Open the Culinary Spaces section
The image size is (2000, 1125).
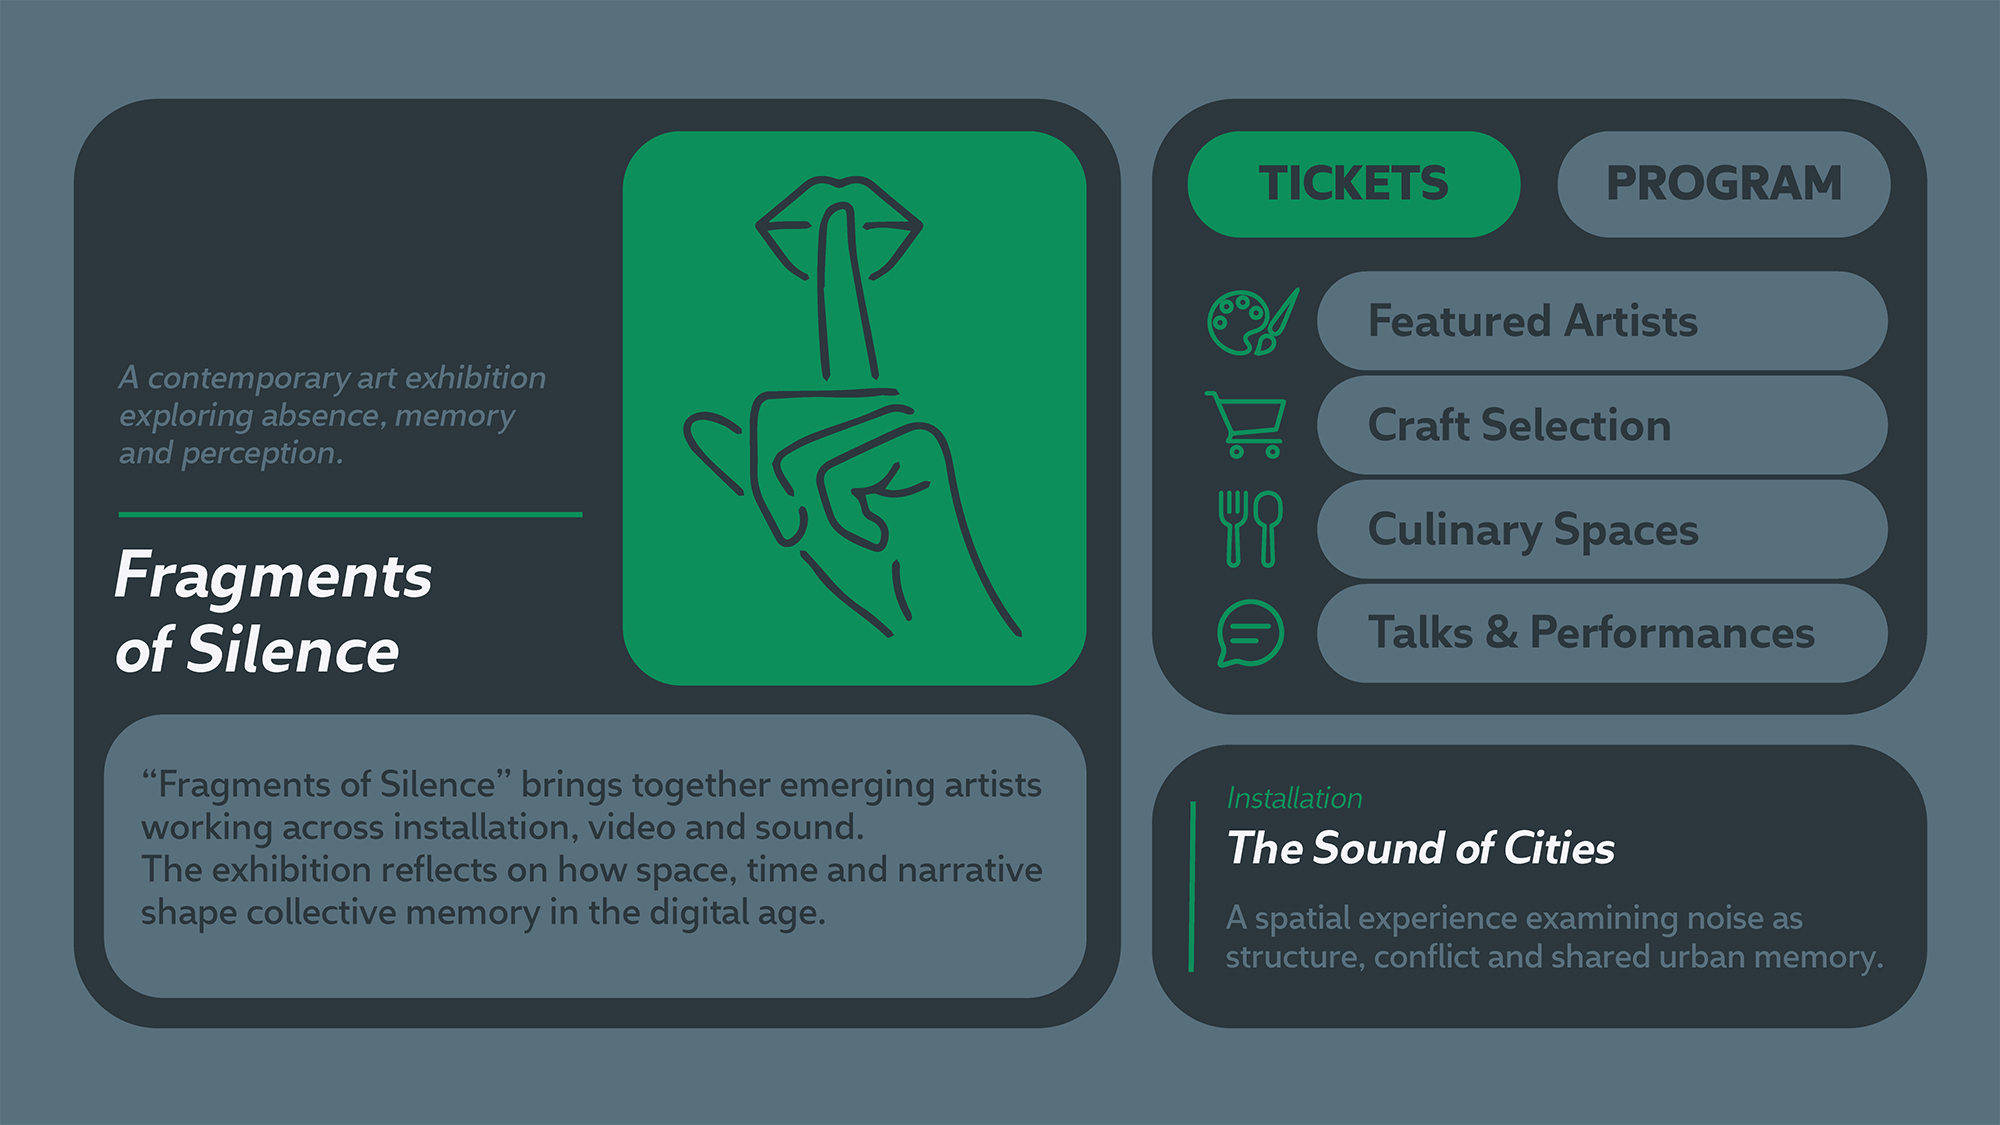(x=1601, y=530)
